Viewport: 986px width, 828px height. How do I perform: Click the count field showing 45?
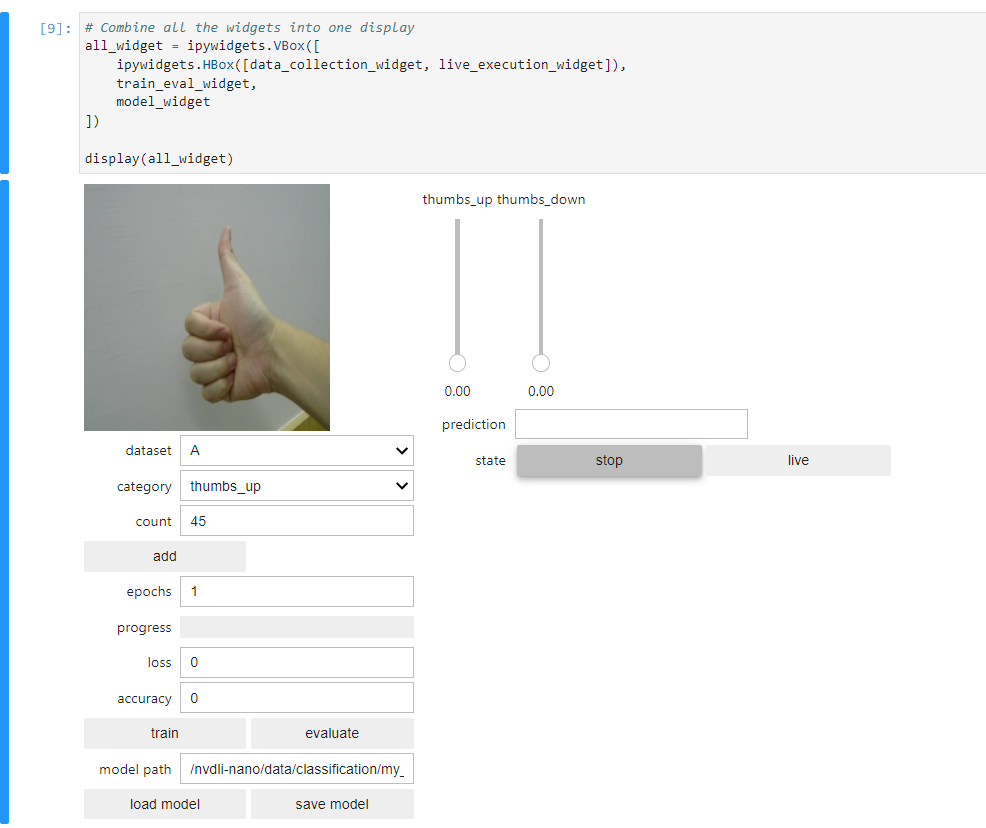[x=297, y=521]
